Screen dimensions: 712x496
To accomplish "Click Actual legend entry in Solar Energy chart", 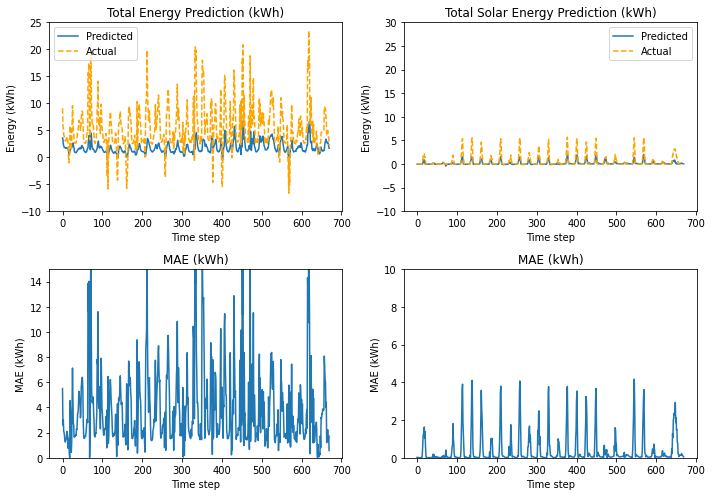I will tap(656, 51).
